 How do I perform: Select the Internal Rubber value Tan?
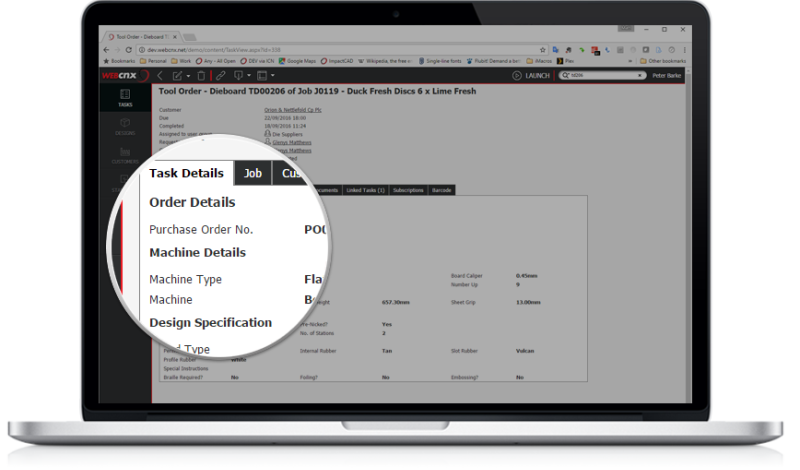click(x=387, y=351)
